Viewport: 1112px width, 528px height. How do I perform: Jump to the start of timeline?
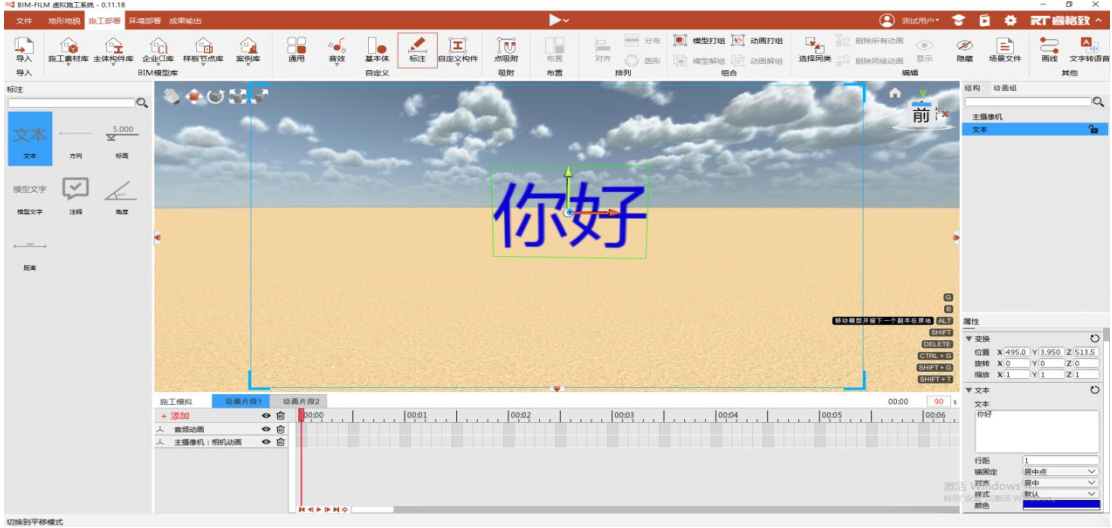pos(302,509)
